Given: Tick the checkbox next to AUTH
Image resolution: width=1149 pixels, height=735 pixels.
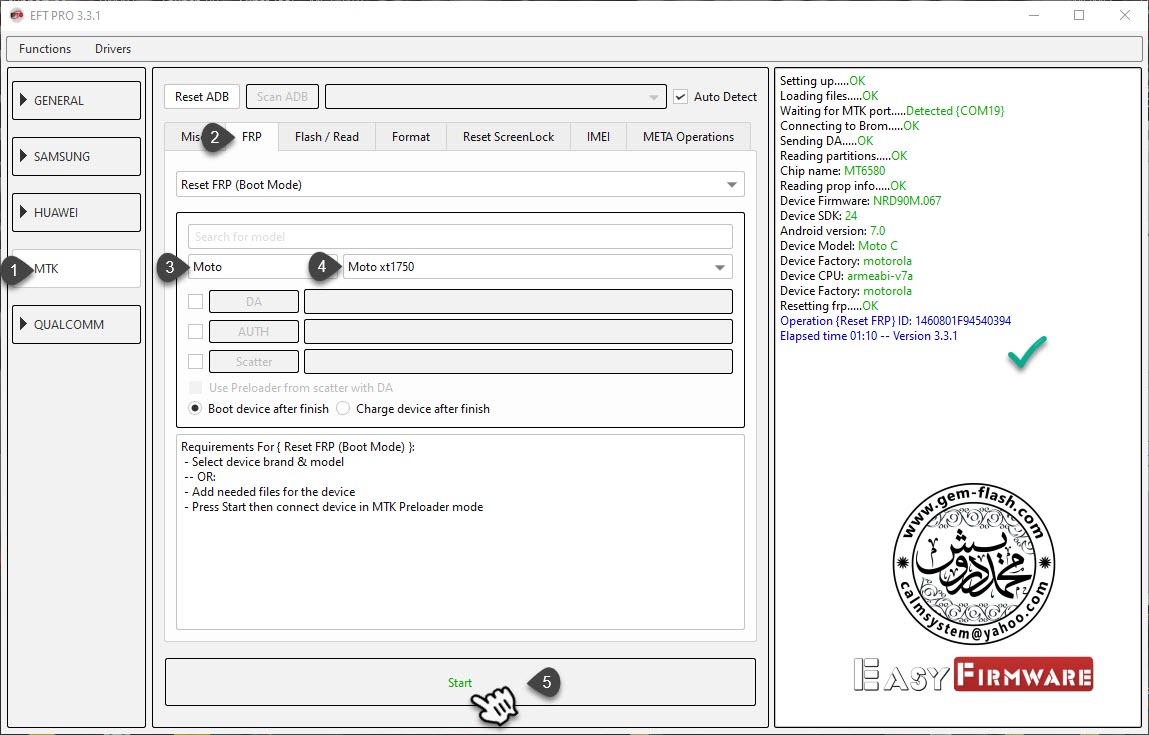Looking at the screenshot, I should [196, 332].
